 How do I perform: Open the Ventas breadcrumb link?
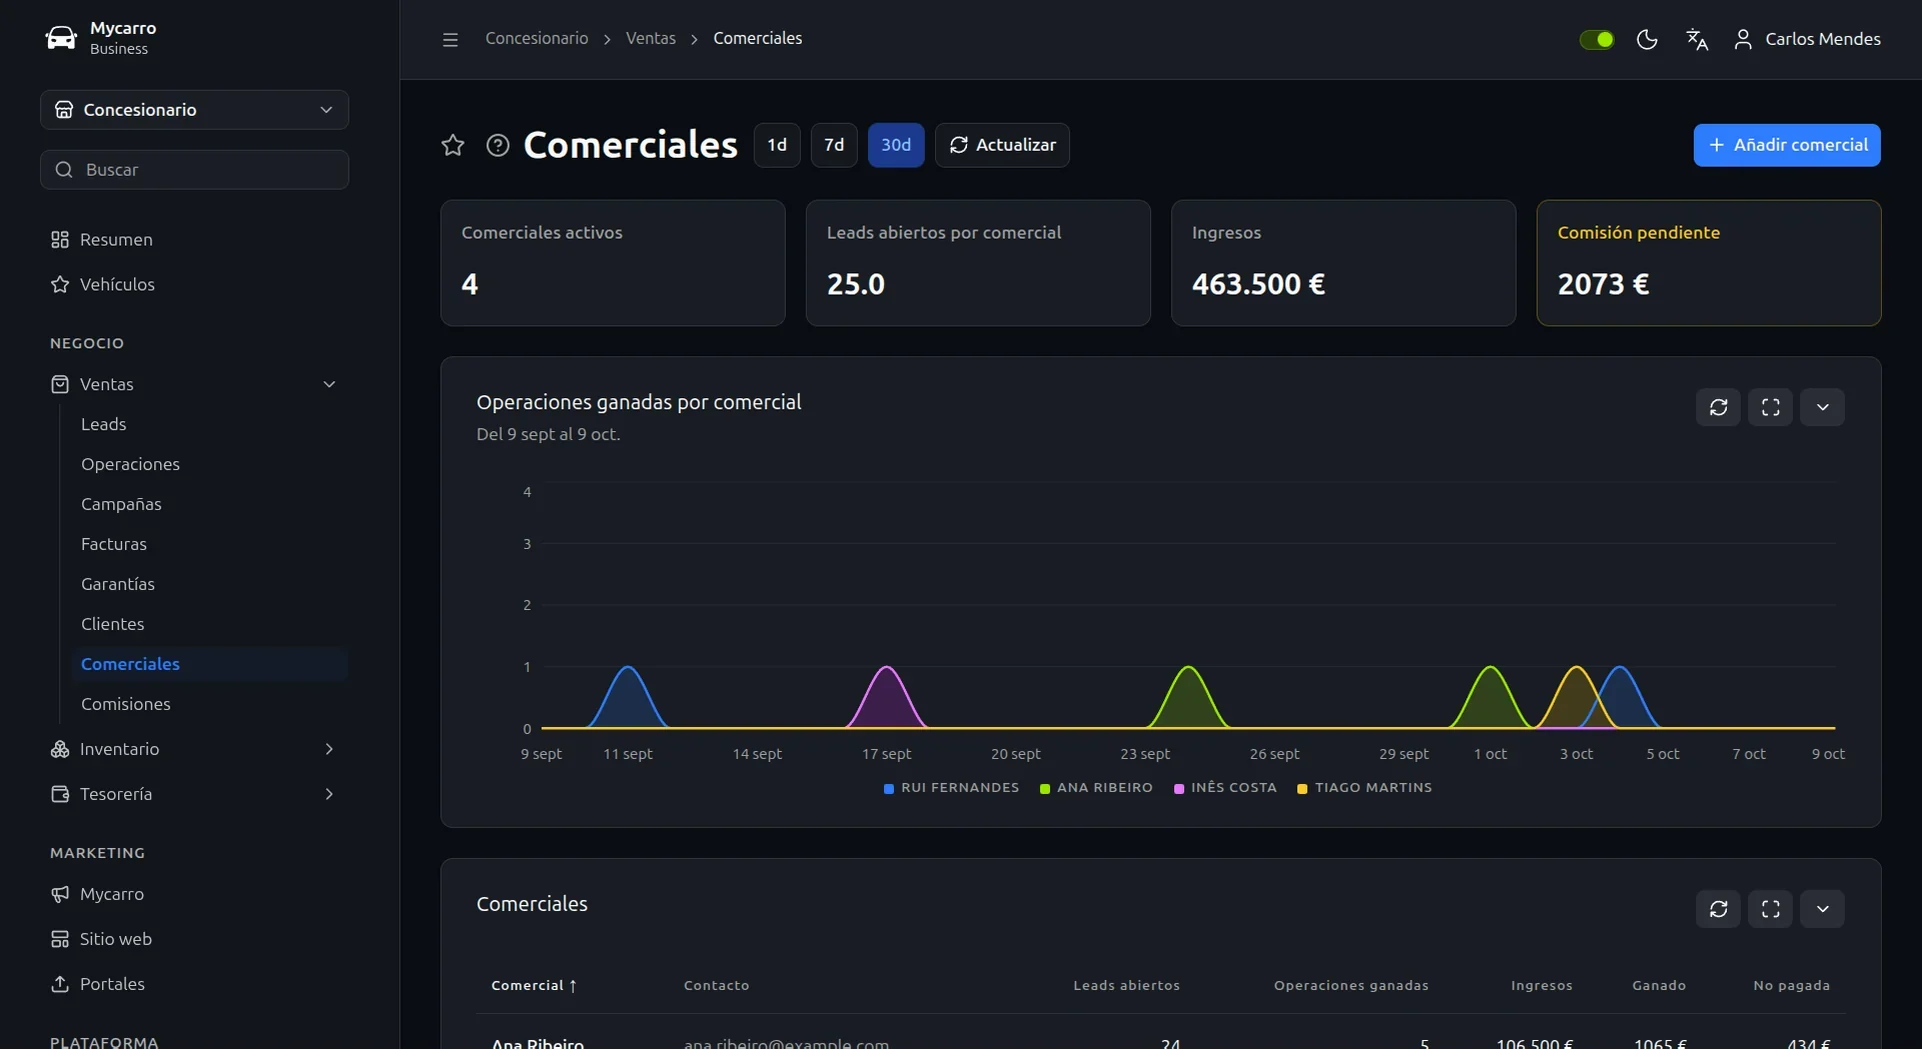coord(651,38)
